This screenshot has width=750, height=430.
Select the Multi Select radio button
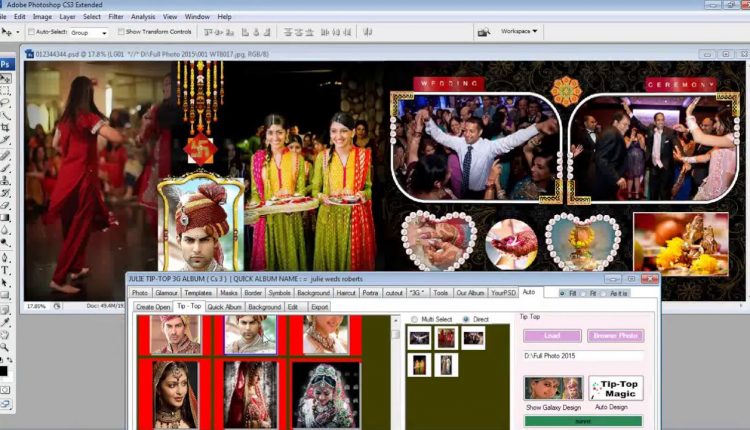pyautogui.click(x=414, y=319)
